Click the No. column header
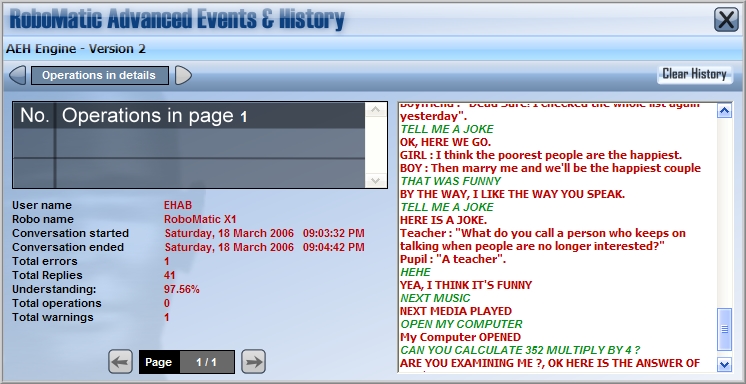Image resolution: width=746 pixels, height=384 pixels. [x=35, y=116]
